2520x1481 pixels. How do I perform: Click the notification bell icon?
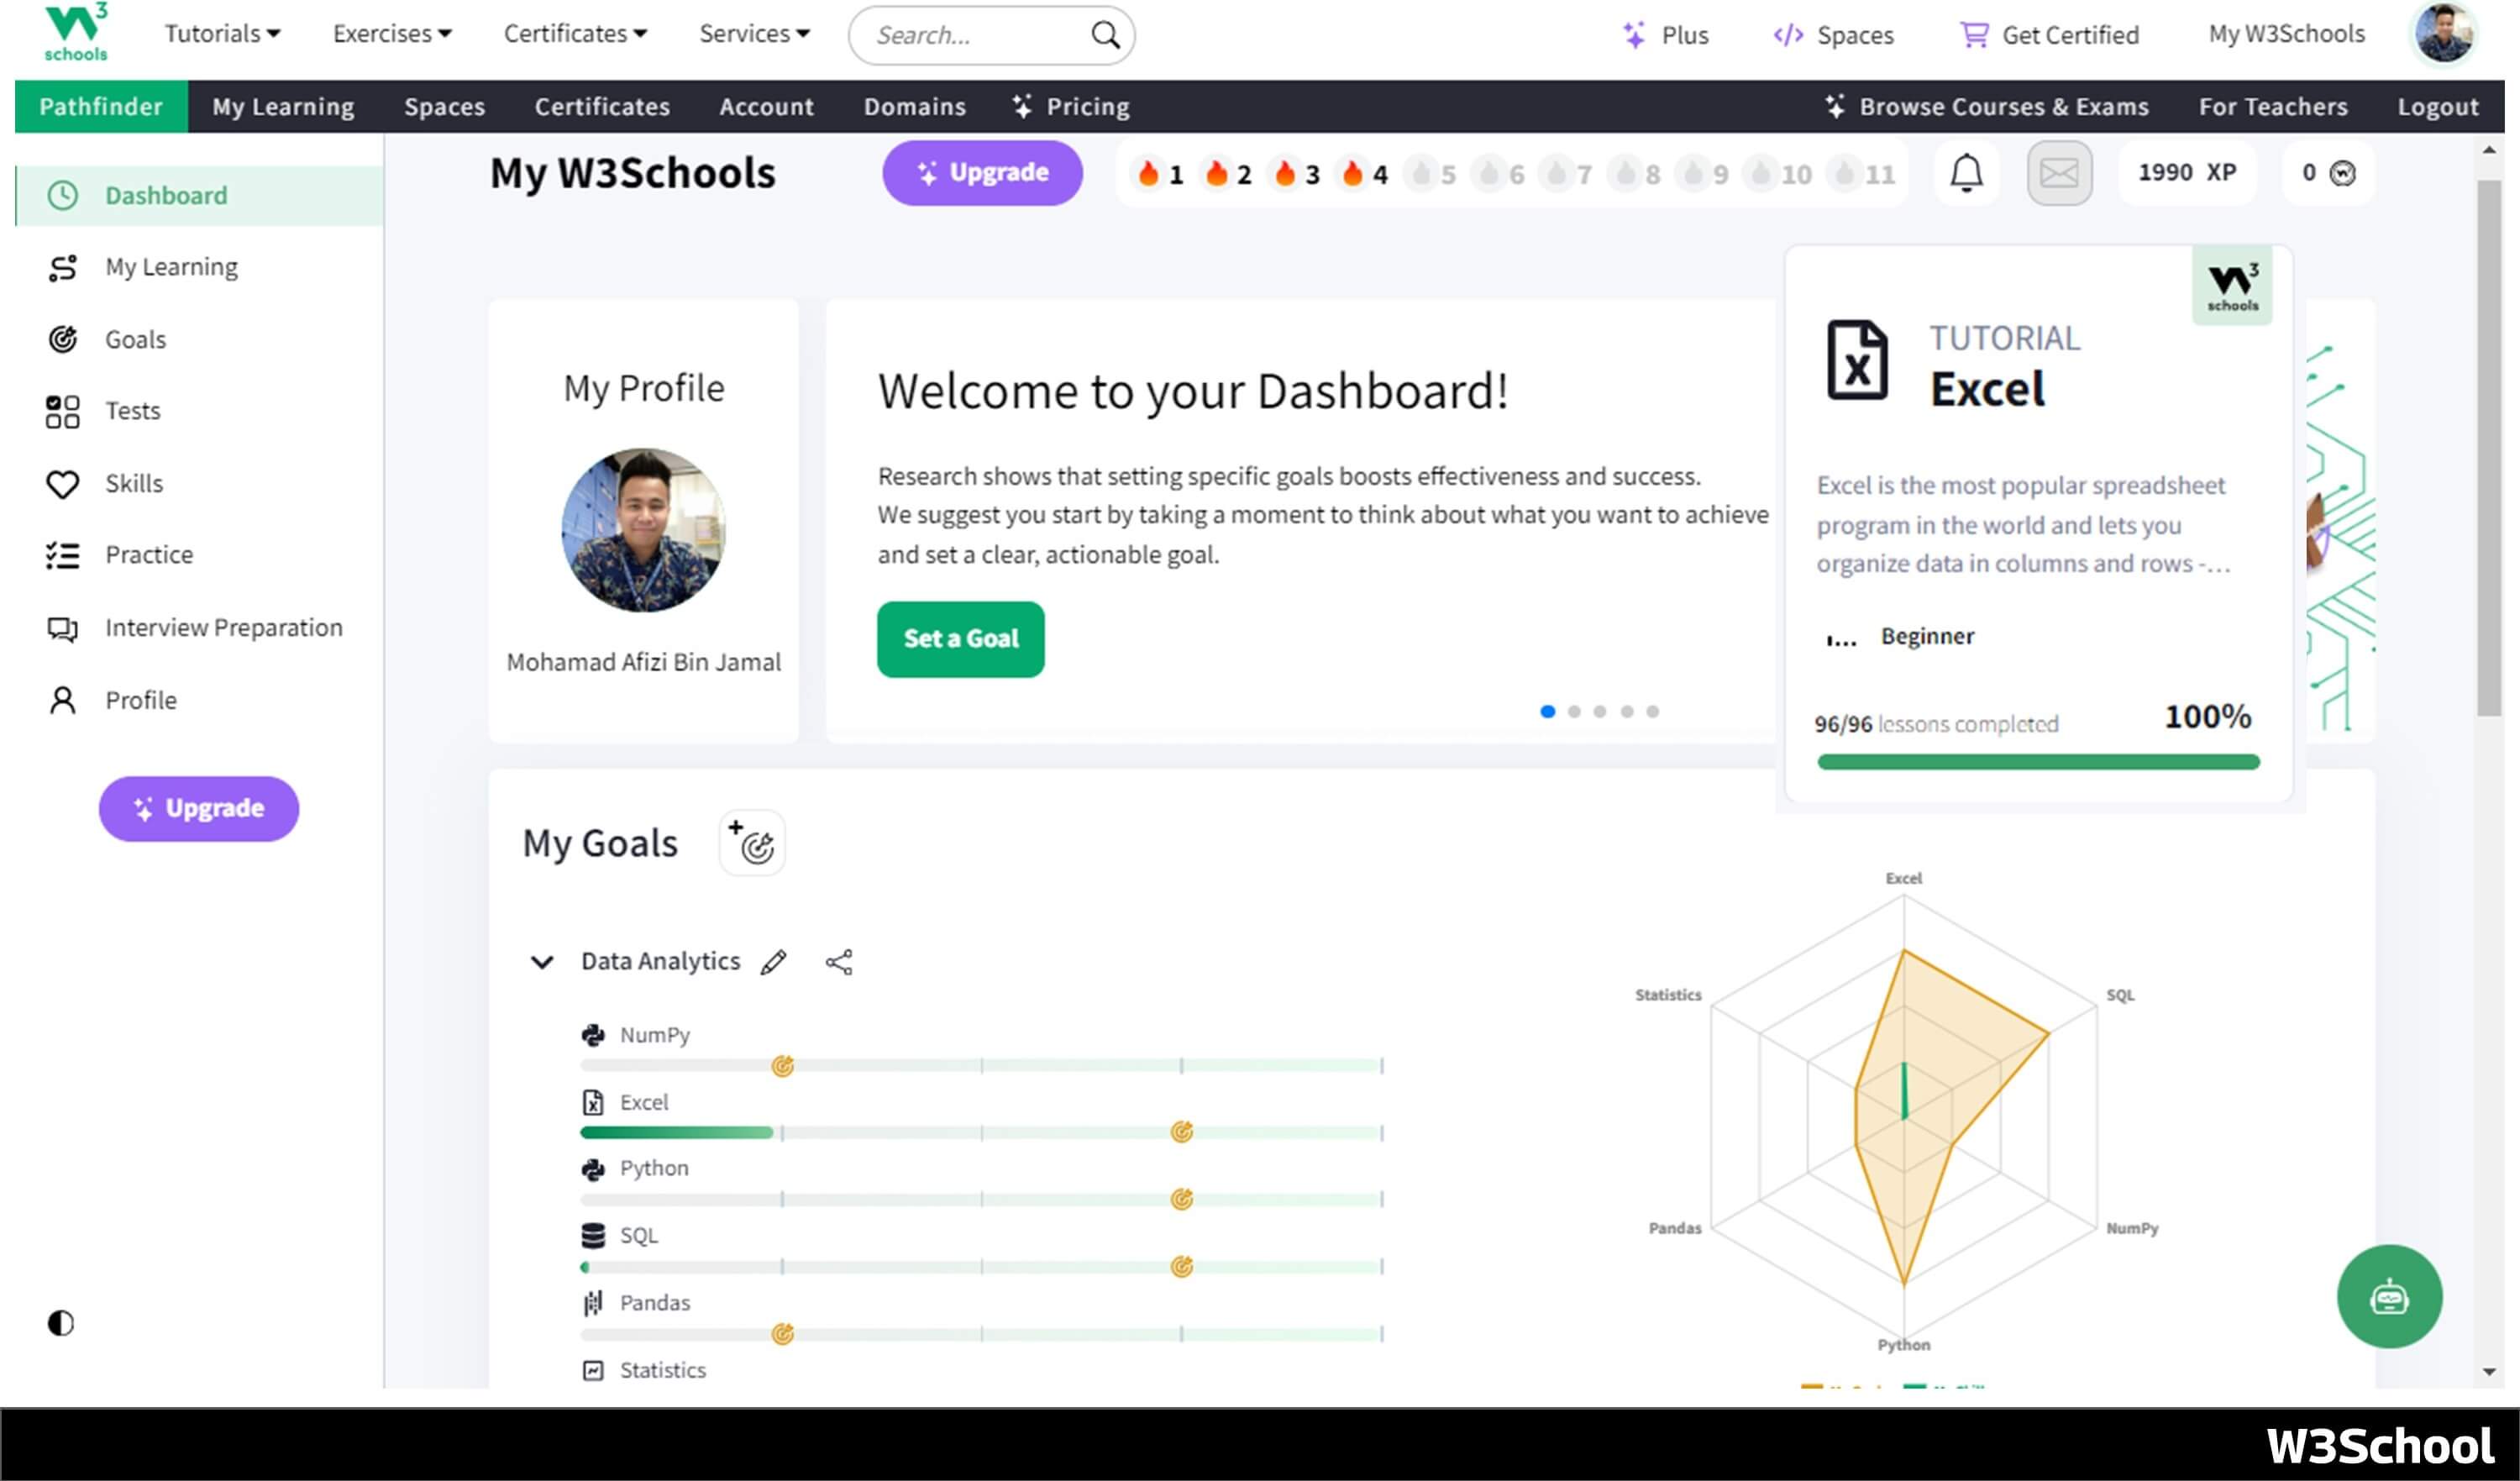pyautogui.click(x=1965, y=173)
